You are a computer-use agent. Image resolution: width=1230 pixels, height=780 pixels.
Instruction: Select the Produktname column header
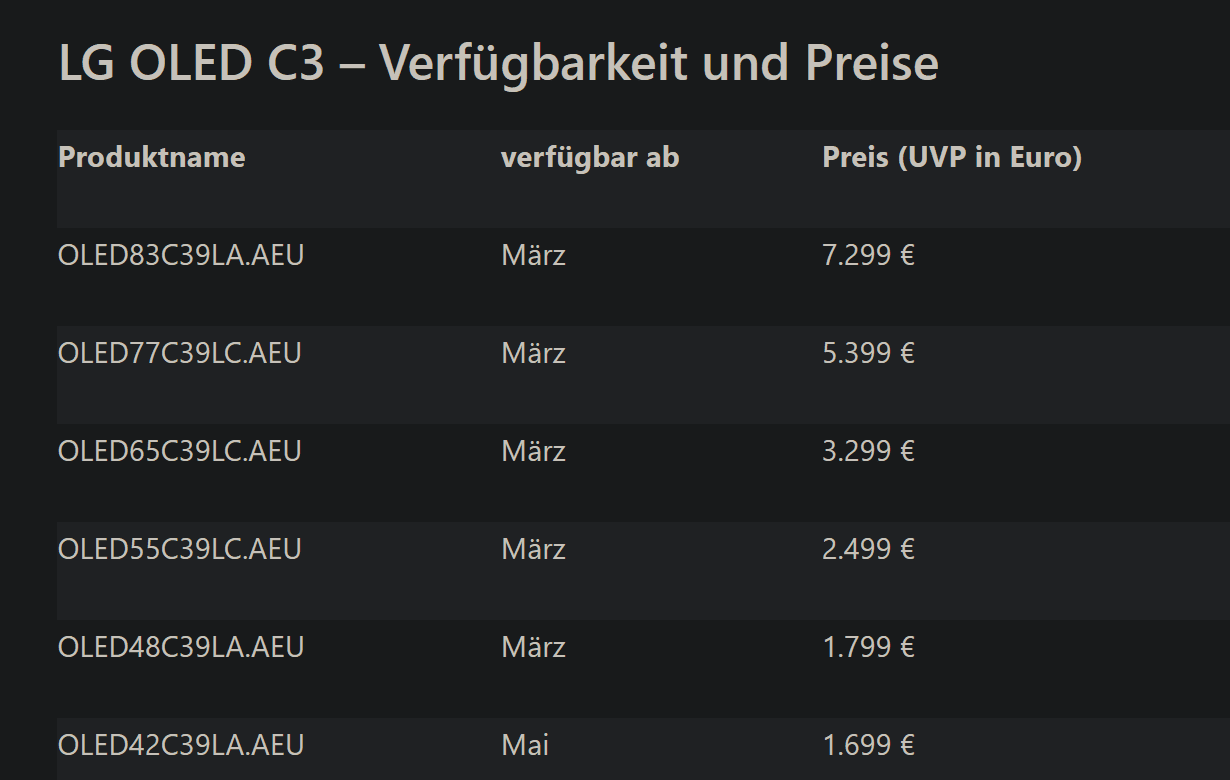(x=152, y=157)
